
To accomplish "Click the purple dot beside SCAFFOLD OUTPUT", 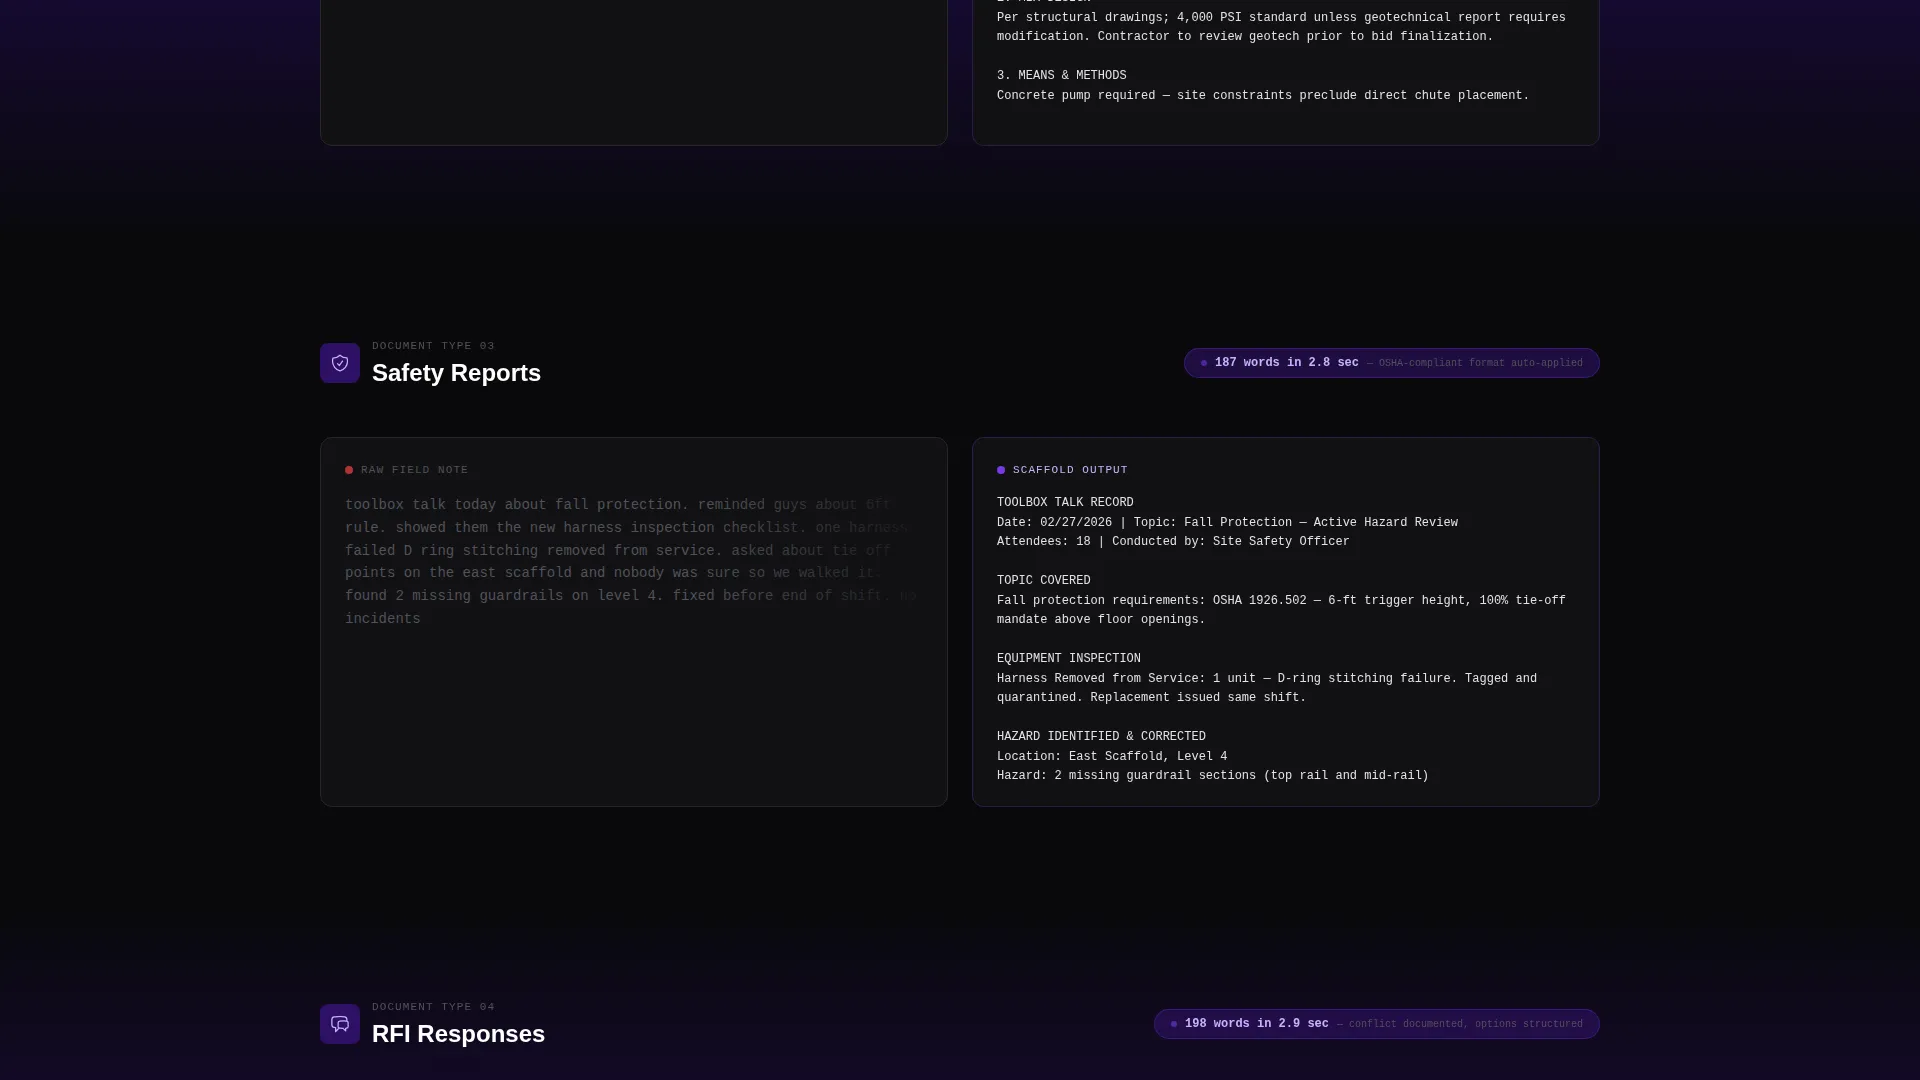I will pos(1001,470).
